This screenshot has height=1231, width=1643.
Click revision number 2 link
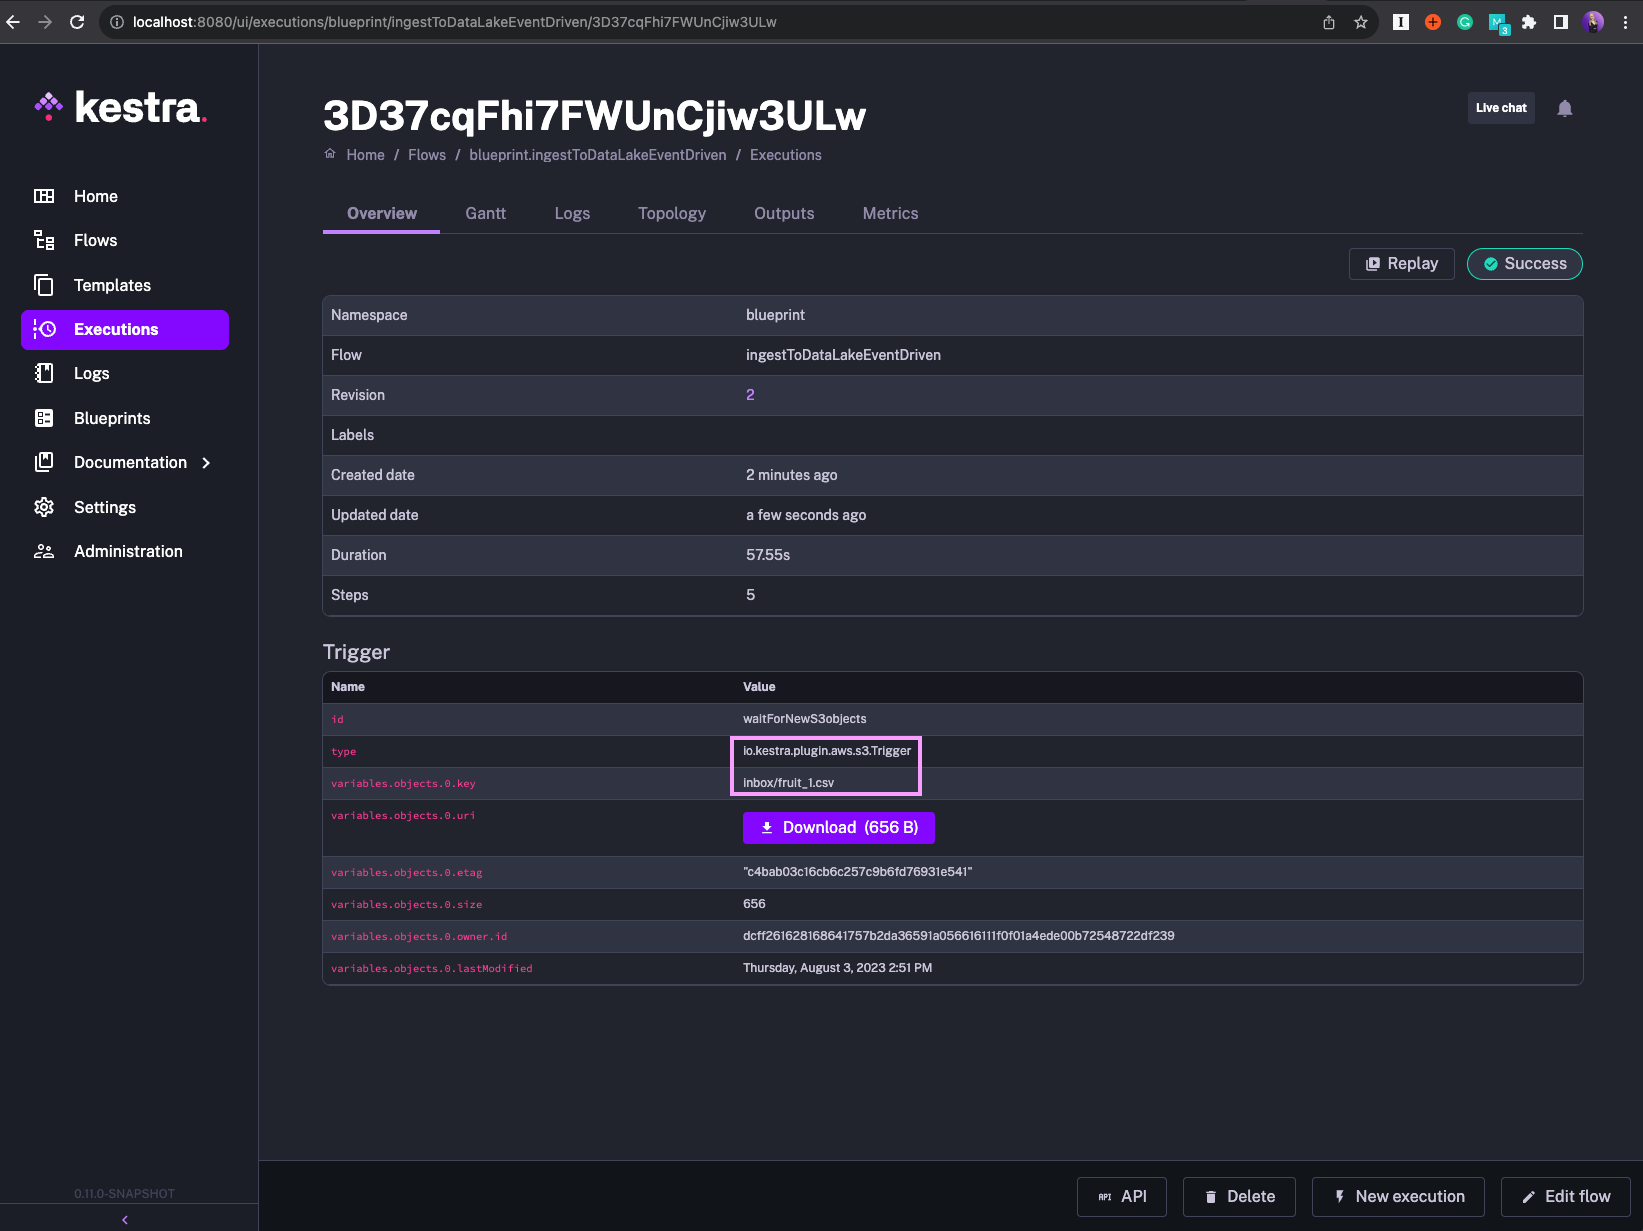[x=750, y=395]
